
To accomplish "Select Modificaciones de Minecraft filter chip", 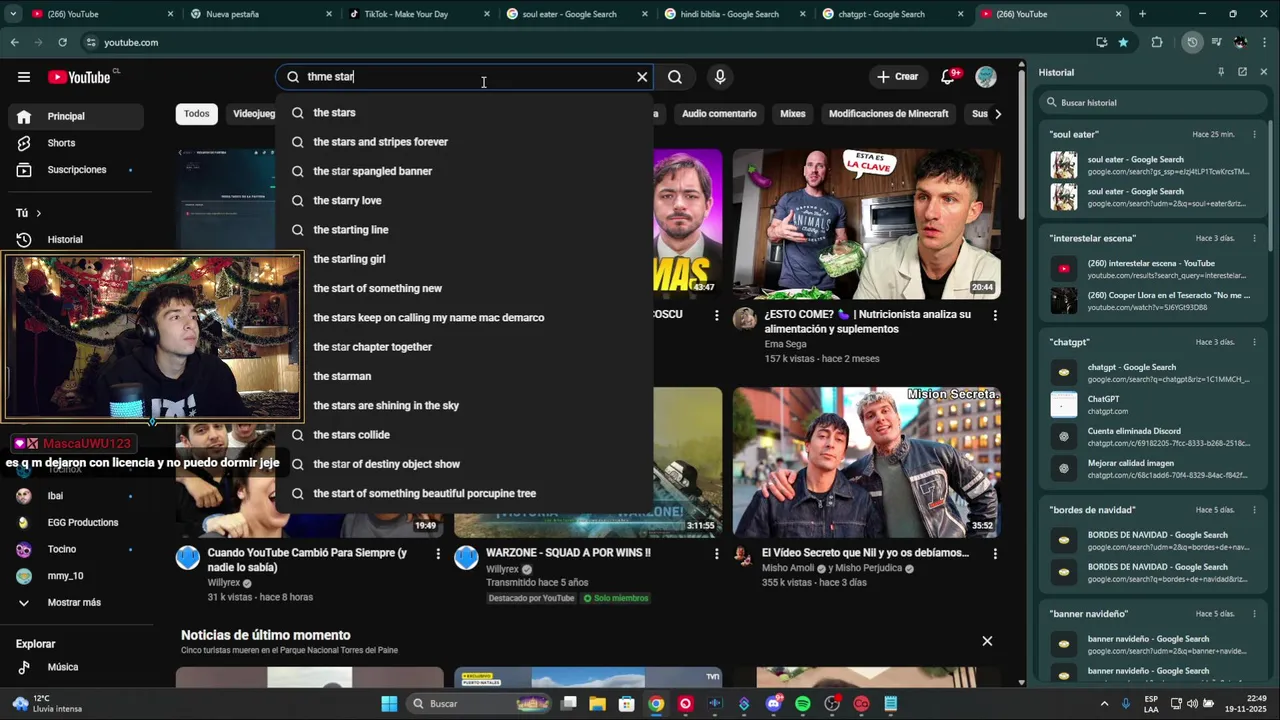I will tap(888, 114).
